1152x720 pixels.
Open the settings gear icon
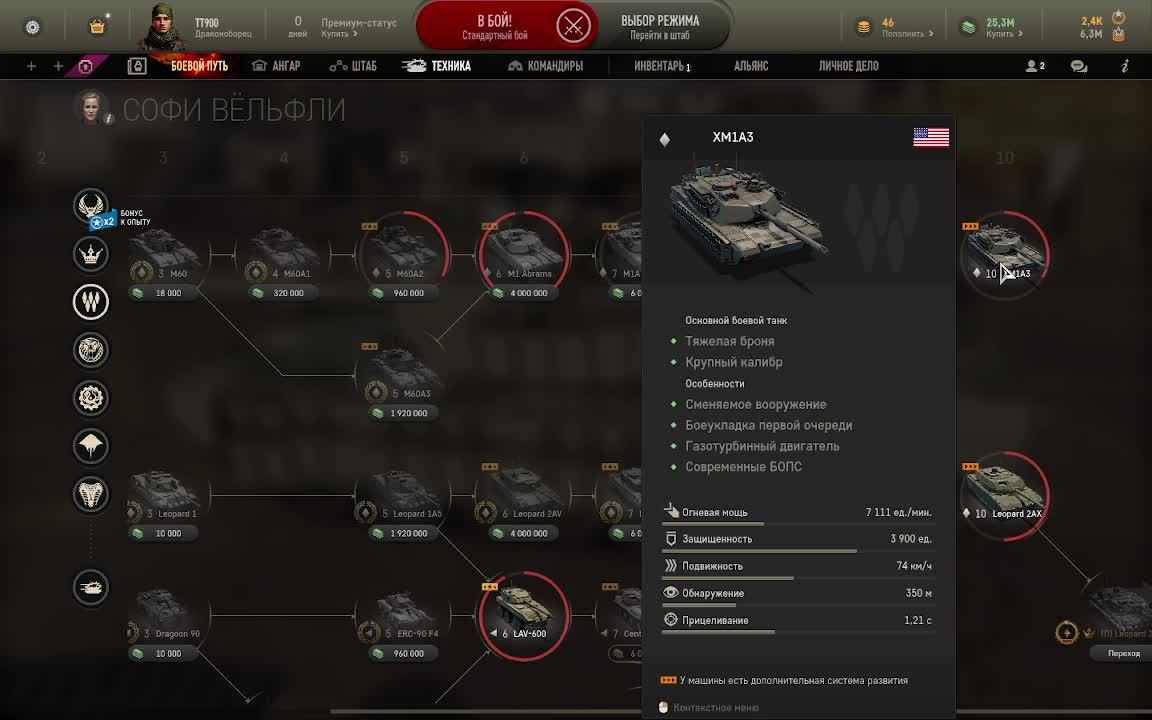point(32,27)
